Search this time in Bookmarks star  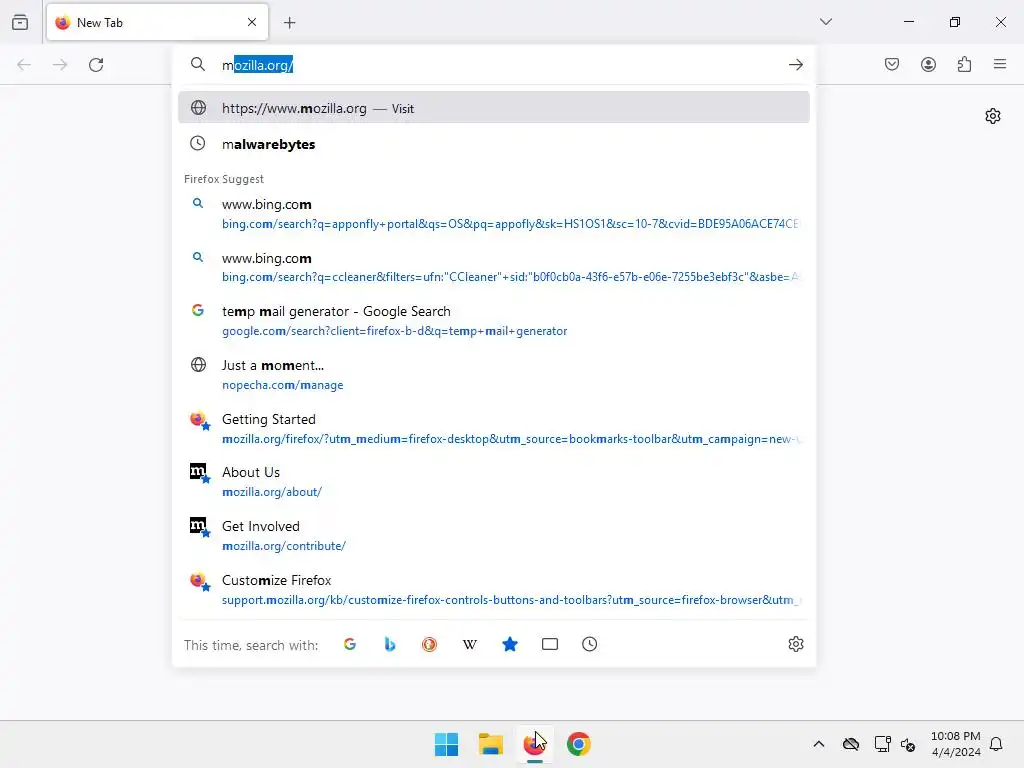coord(510,645)
